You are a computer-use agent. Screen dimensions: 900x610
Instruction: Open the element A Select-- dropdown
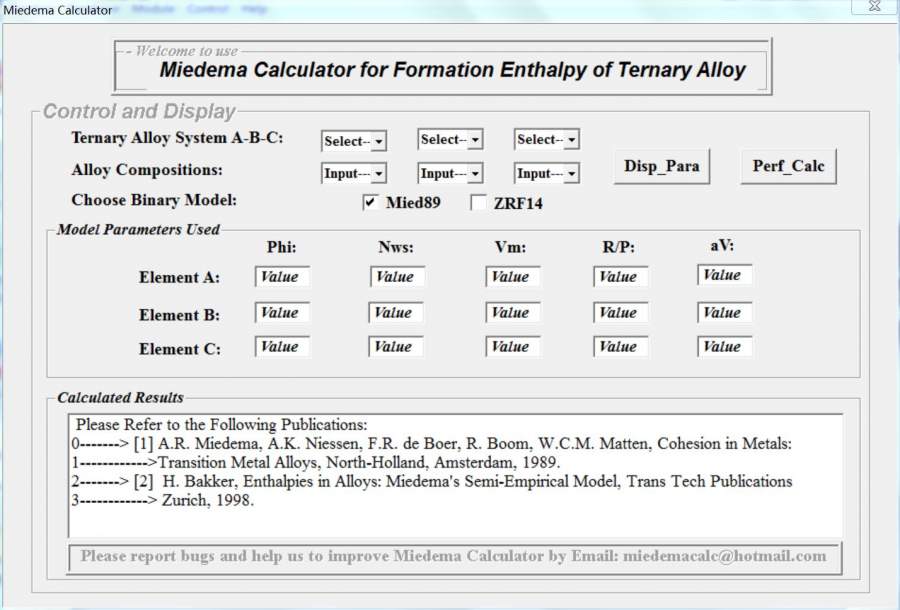tap(354, 141)
